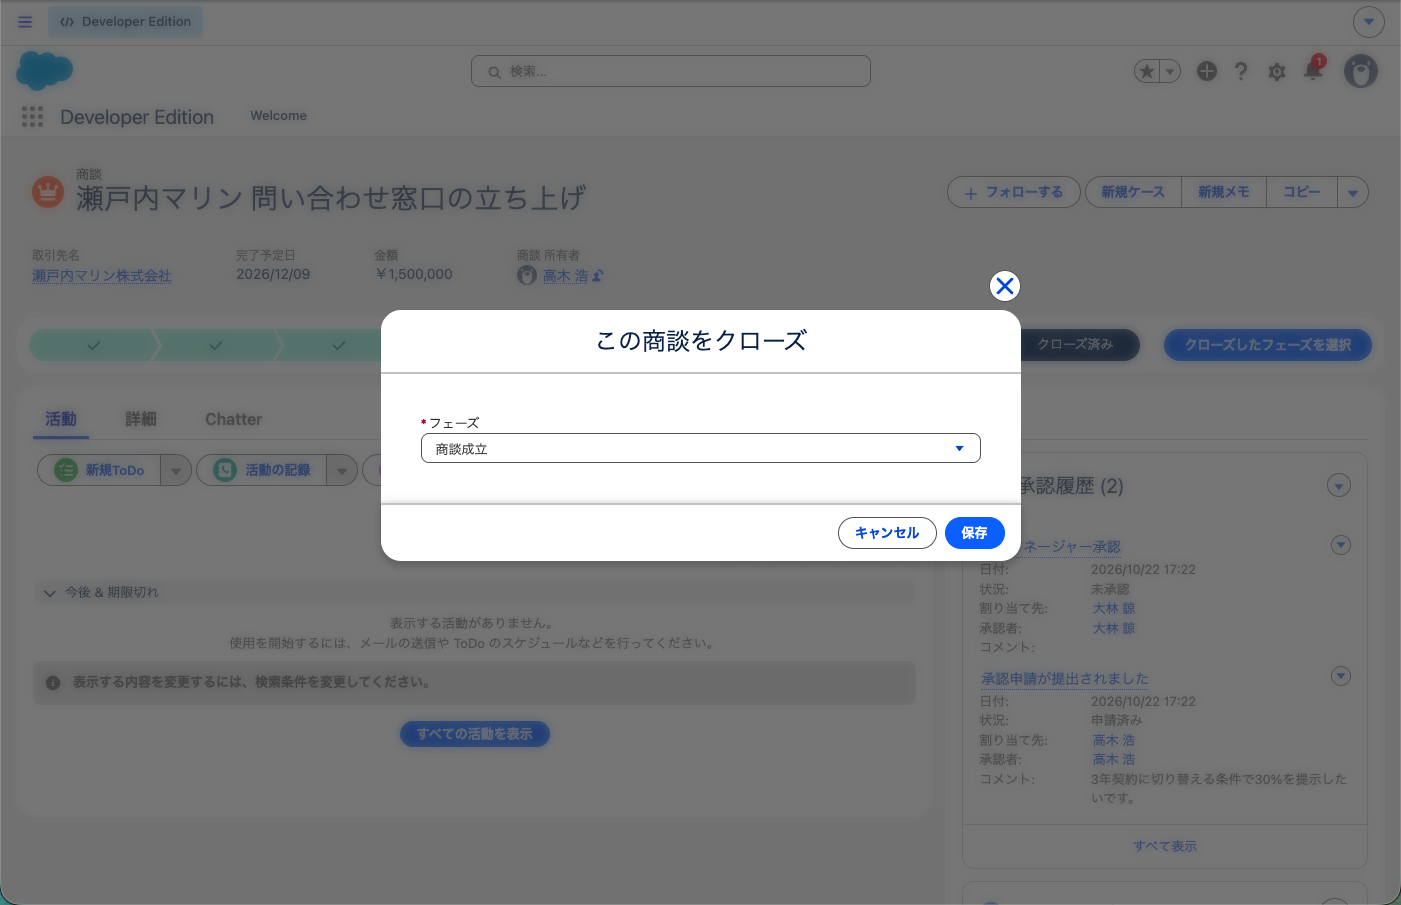
Task: Click クローズしたフェーズを選択 button
Action: [x=1268, y=345]
